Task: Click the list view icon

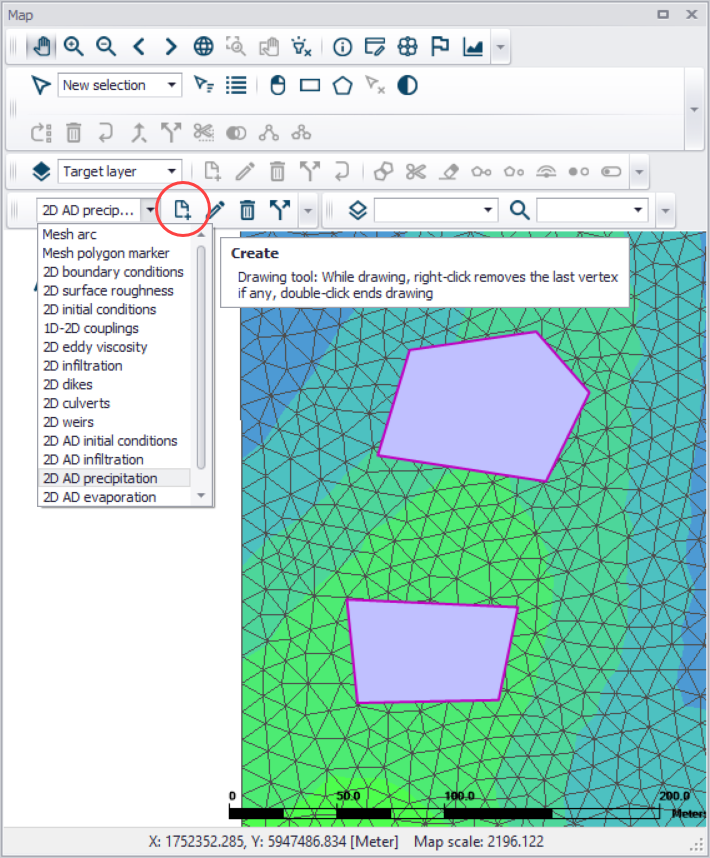Action: 236,85
